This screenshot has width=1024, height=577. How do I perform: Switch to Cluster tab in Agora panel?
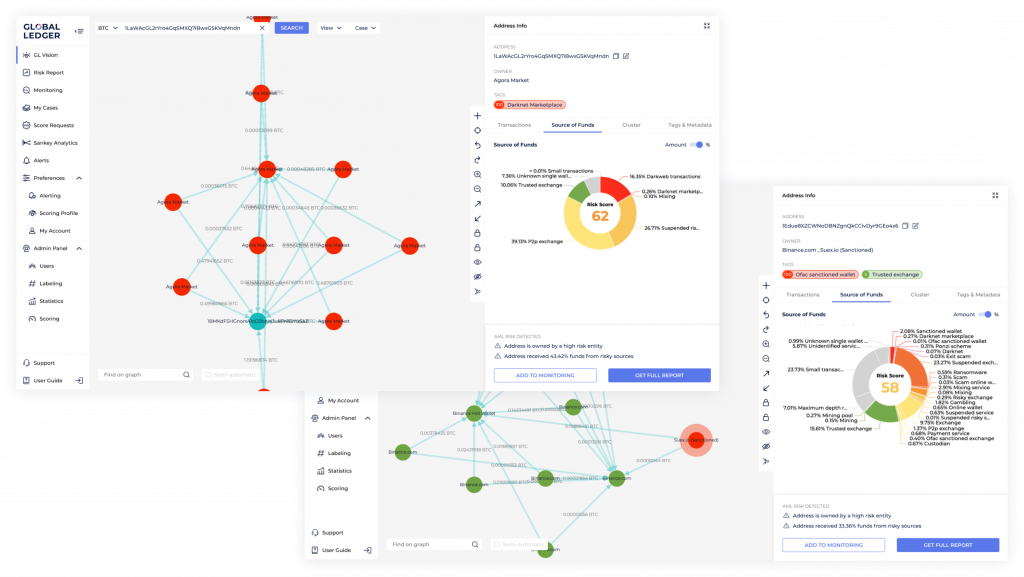632,125
